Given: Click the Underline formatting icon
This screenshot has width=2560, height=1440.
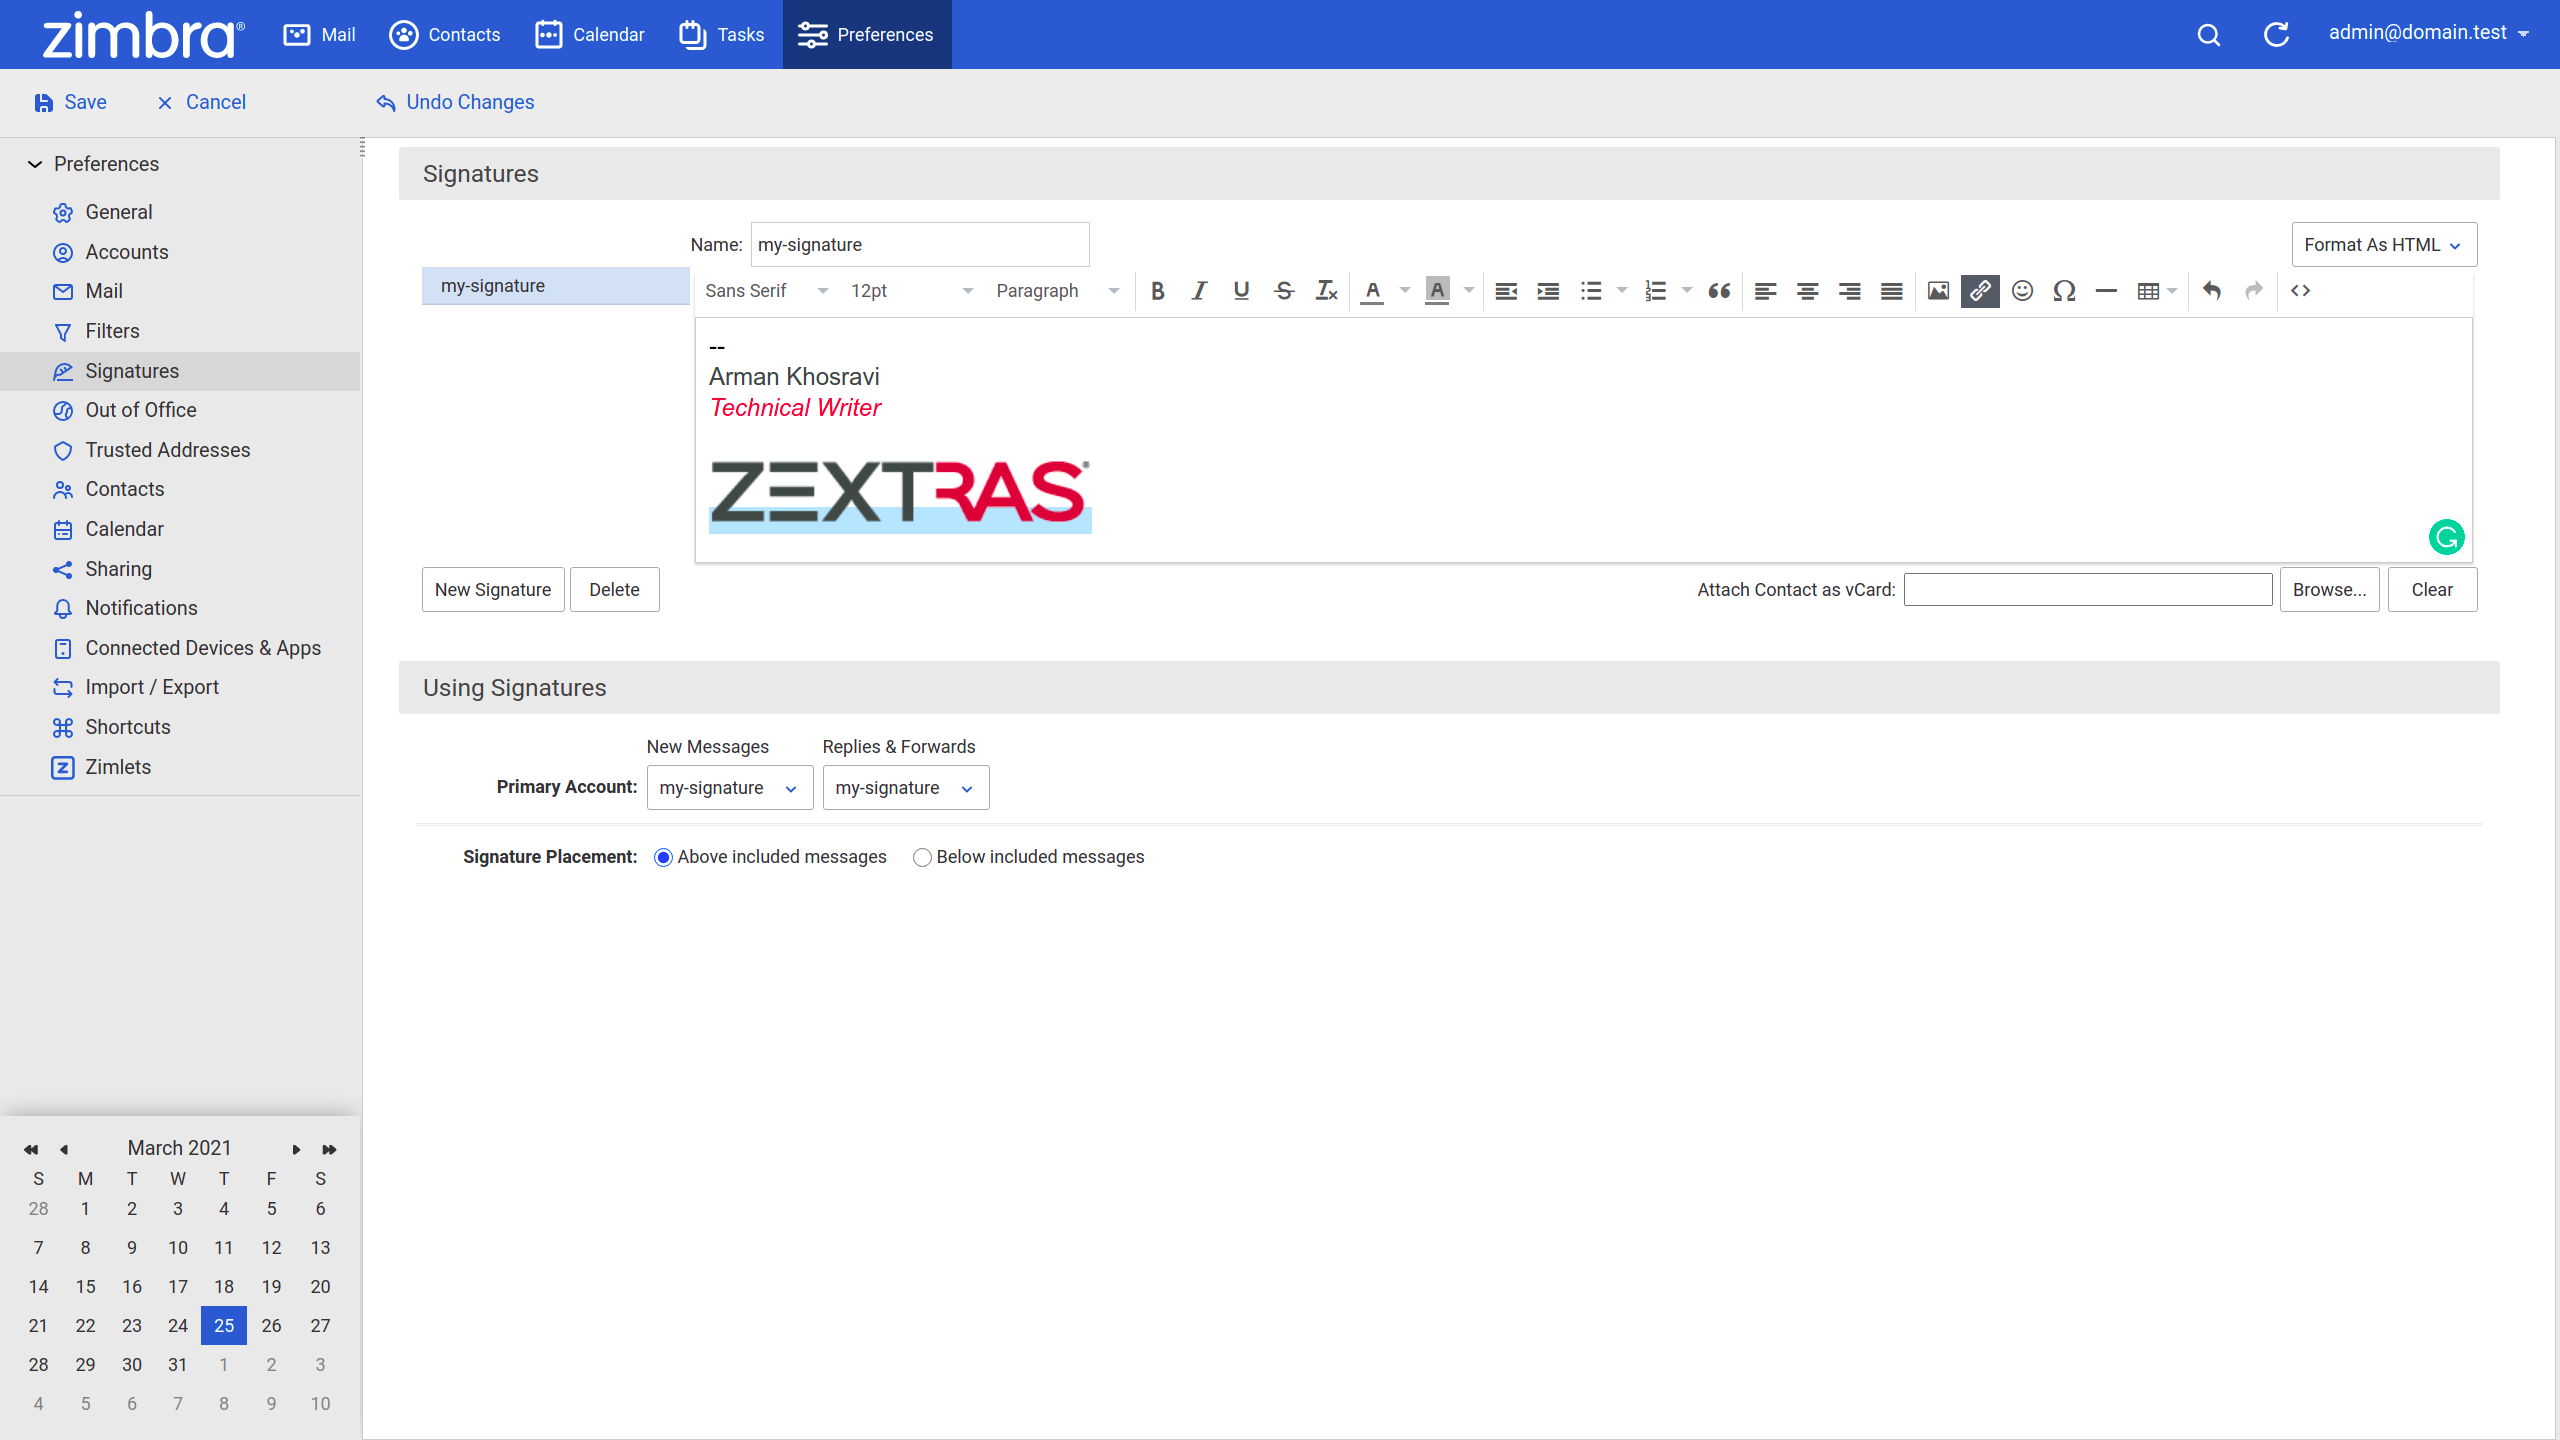Looking at the screenshot, I should click(x=1240, y=290).
